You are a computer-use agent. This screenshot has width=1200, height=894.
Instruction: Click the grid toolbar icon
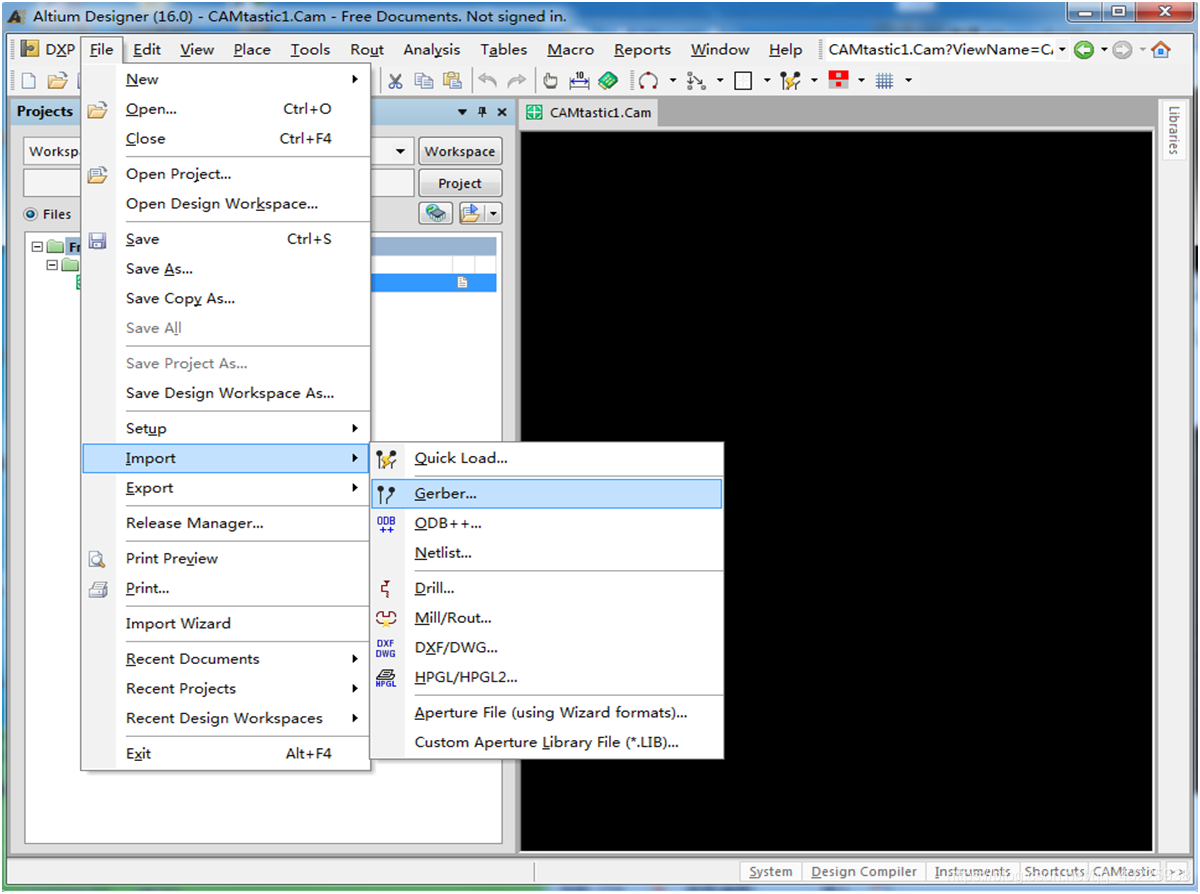884,81
